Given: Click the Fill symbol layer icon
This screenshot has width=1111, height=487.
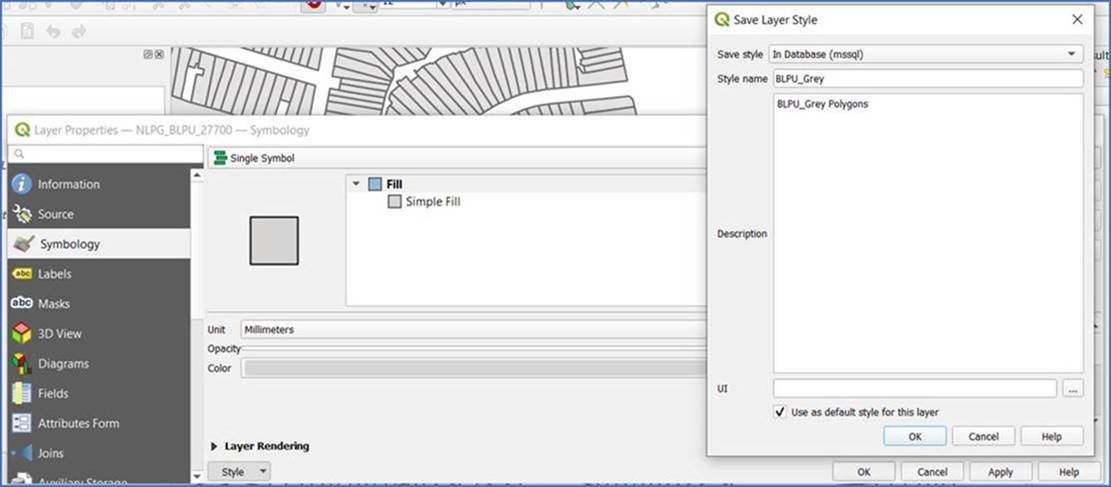Looking at the screenshot, I should click(375, 185).
